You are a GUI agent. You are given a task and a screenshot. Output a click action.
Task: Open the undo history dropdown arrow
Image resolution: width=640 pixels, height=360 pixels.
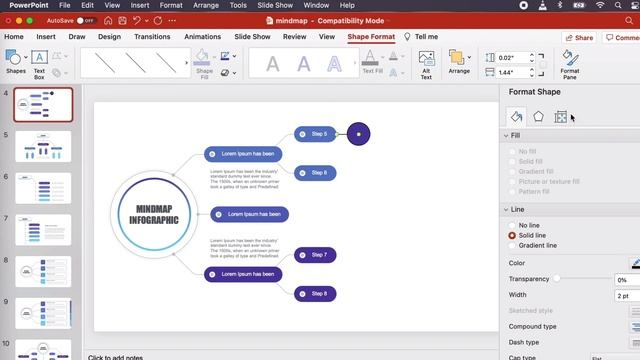point(146,21)
